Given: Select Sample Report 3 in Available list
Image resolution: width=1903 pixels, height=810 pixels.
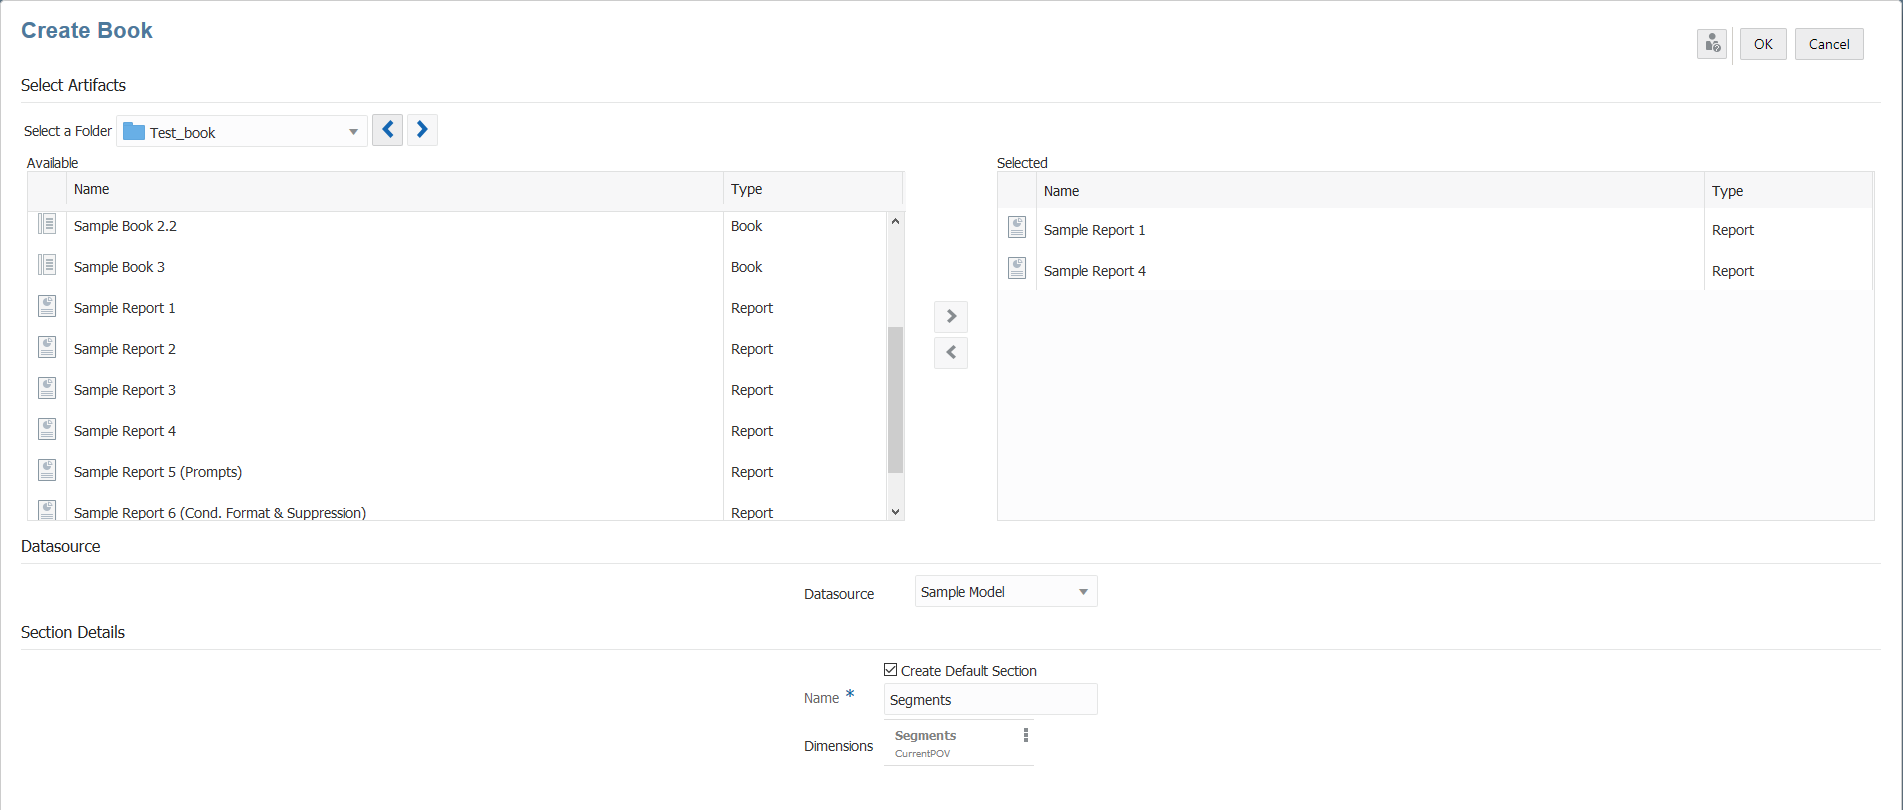Looking at the screenshot, I should 125,390.
